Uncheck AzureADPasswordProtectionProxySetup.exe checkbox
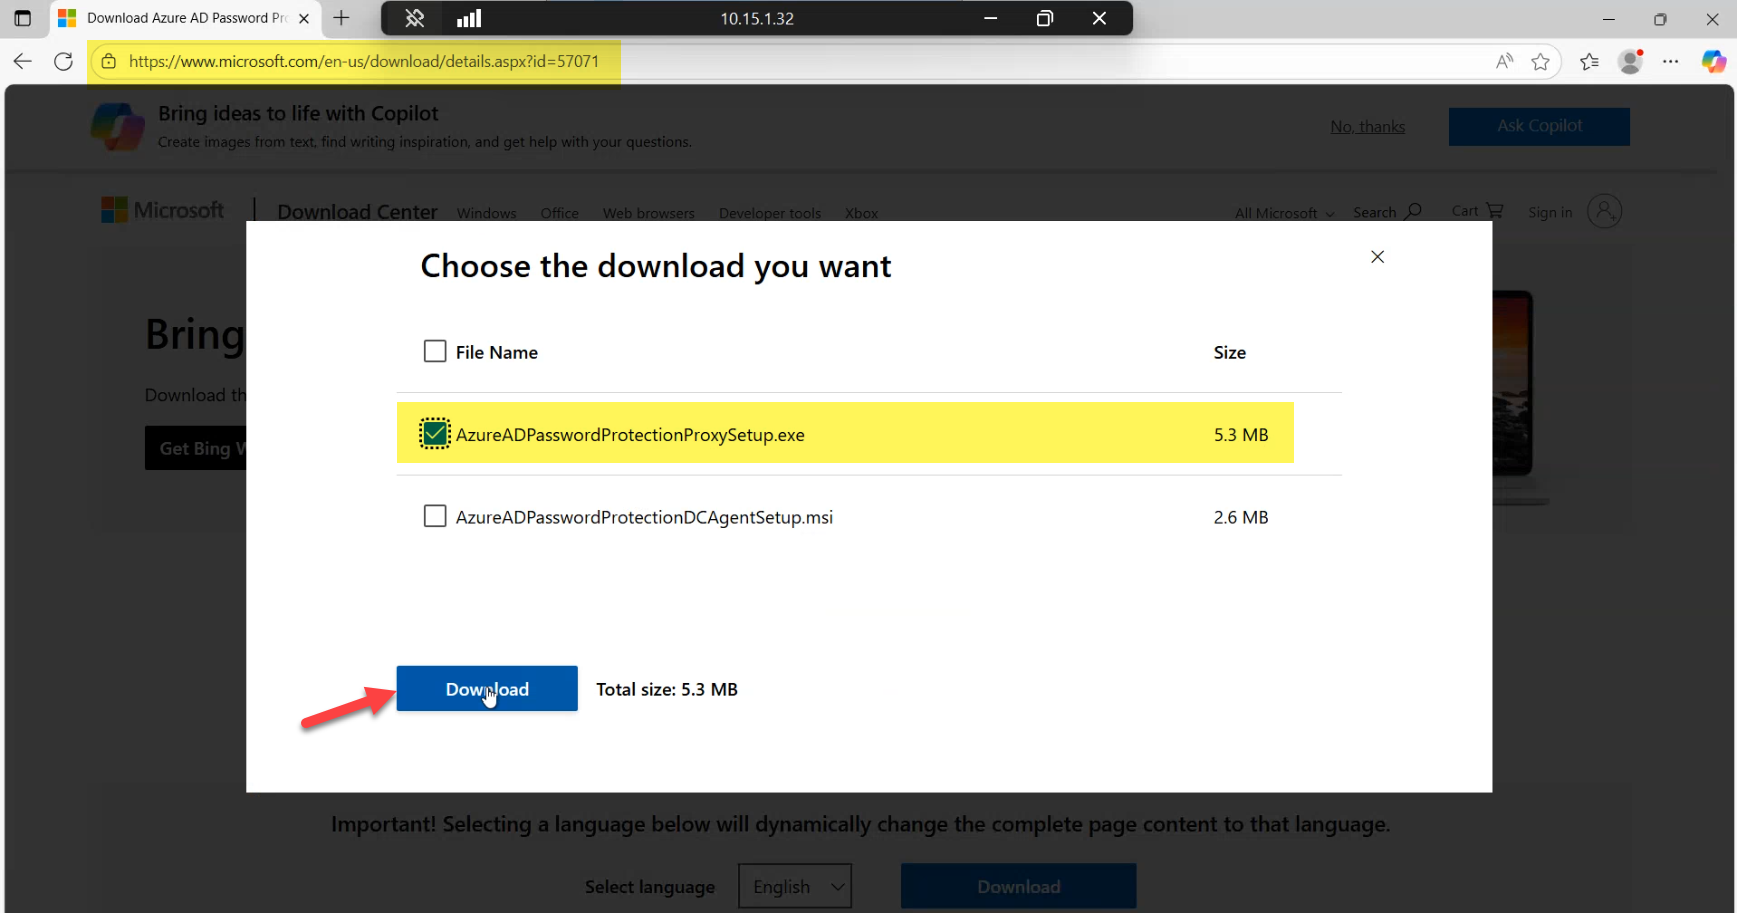1737x913 pixels. click(435, 434)
